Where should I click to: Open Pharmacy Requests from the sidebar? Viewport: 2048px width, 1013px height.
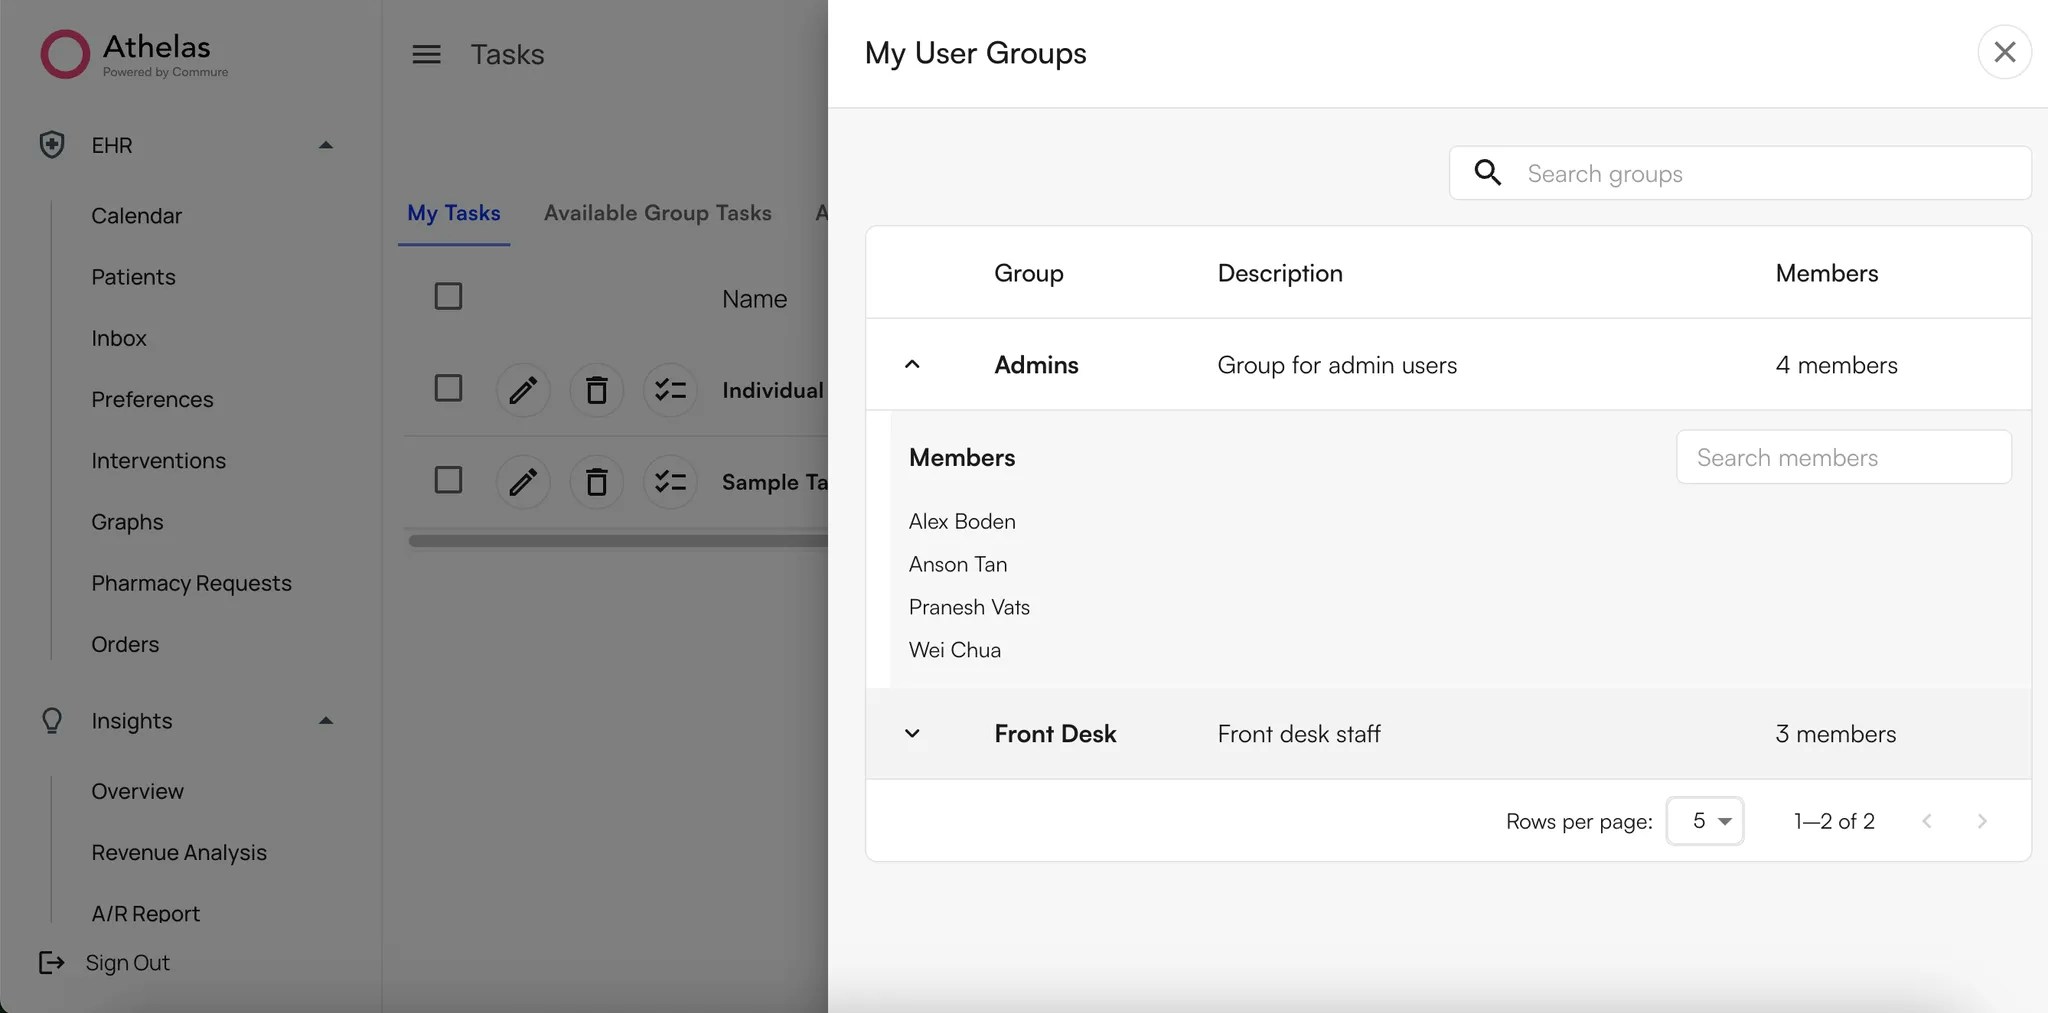point(191,582)
